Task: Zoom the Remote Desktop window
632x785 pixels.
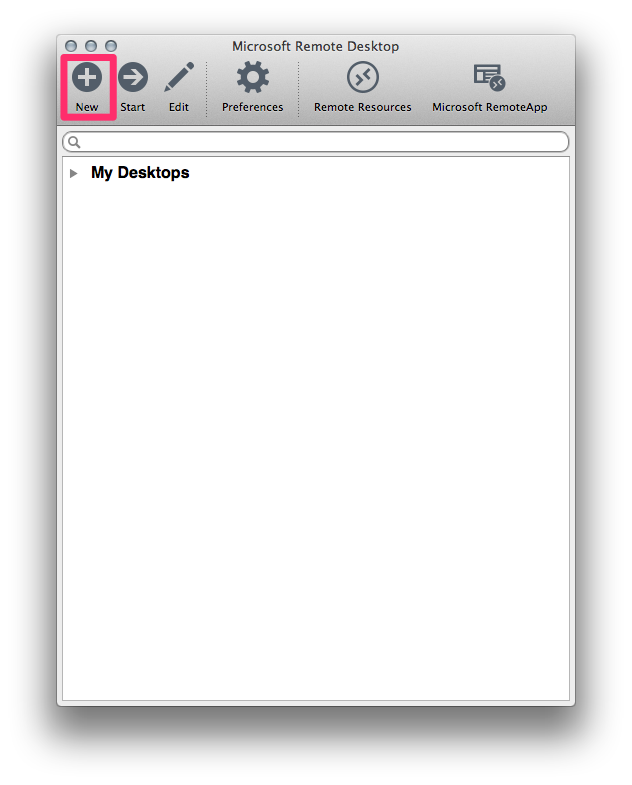Action: point(111,46)
